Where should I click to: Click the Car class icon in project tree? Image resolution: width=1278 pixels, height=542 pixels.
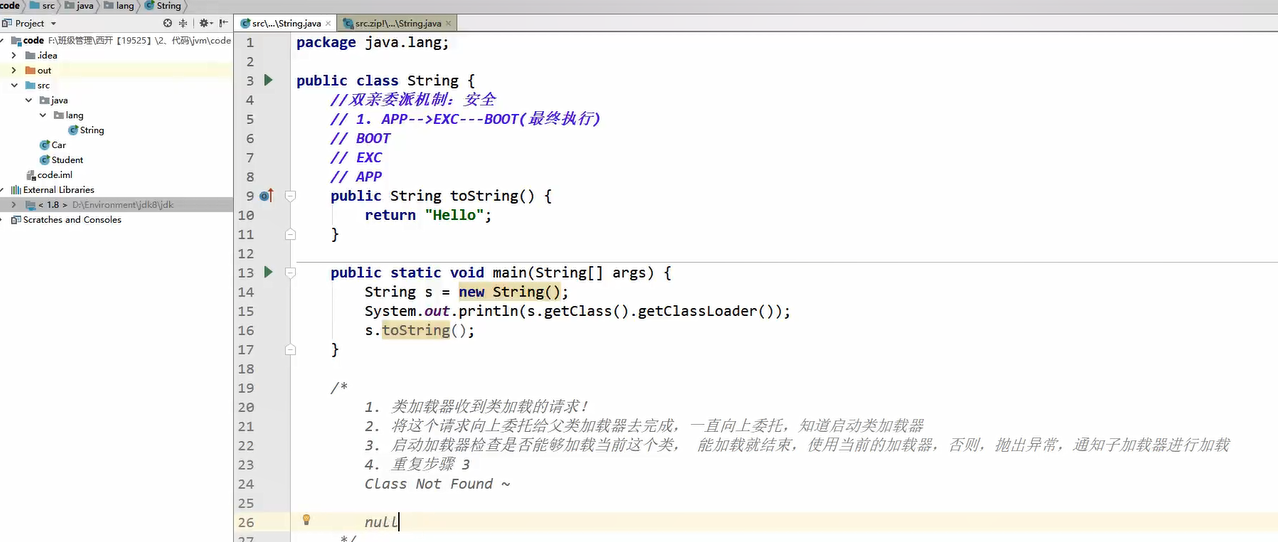coord(45,145)
